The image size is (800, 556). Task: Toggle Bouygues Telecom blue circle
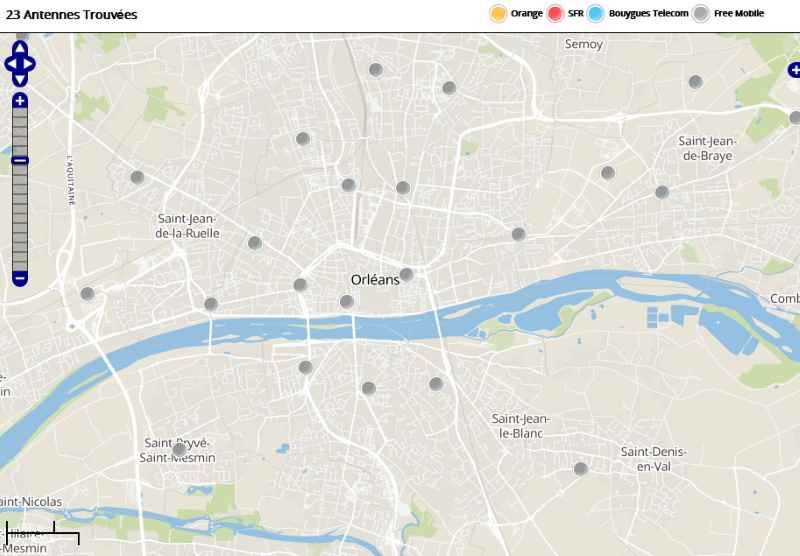[x=597, y=14]
